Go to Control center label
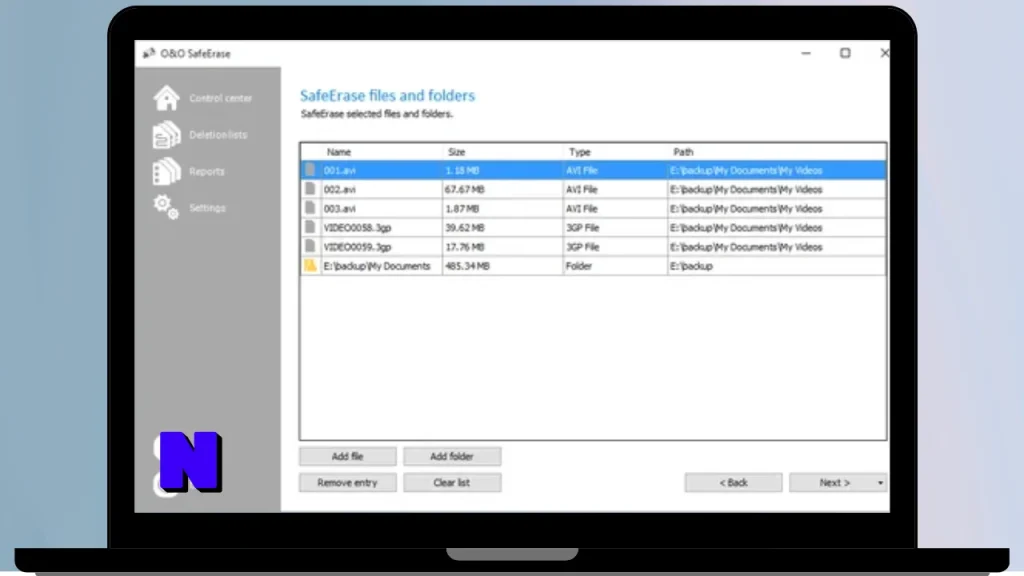1024x576 pixels. coord(221,98)
